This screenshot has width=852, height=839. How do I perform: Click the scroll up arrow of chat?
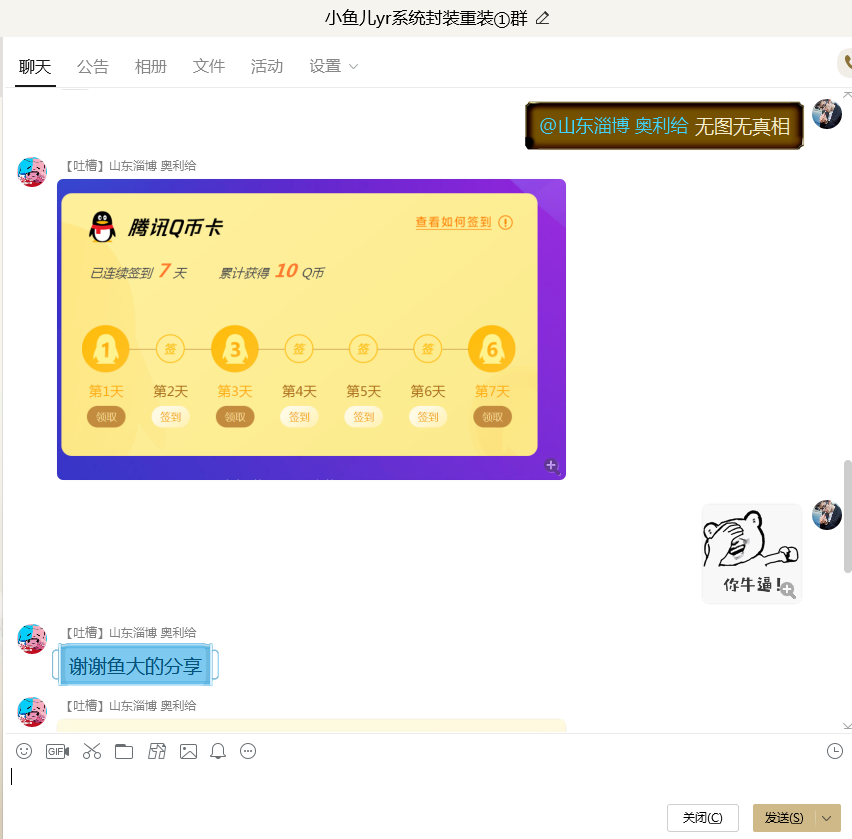[847, 95]
